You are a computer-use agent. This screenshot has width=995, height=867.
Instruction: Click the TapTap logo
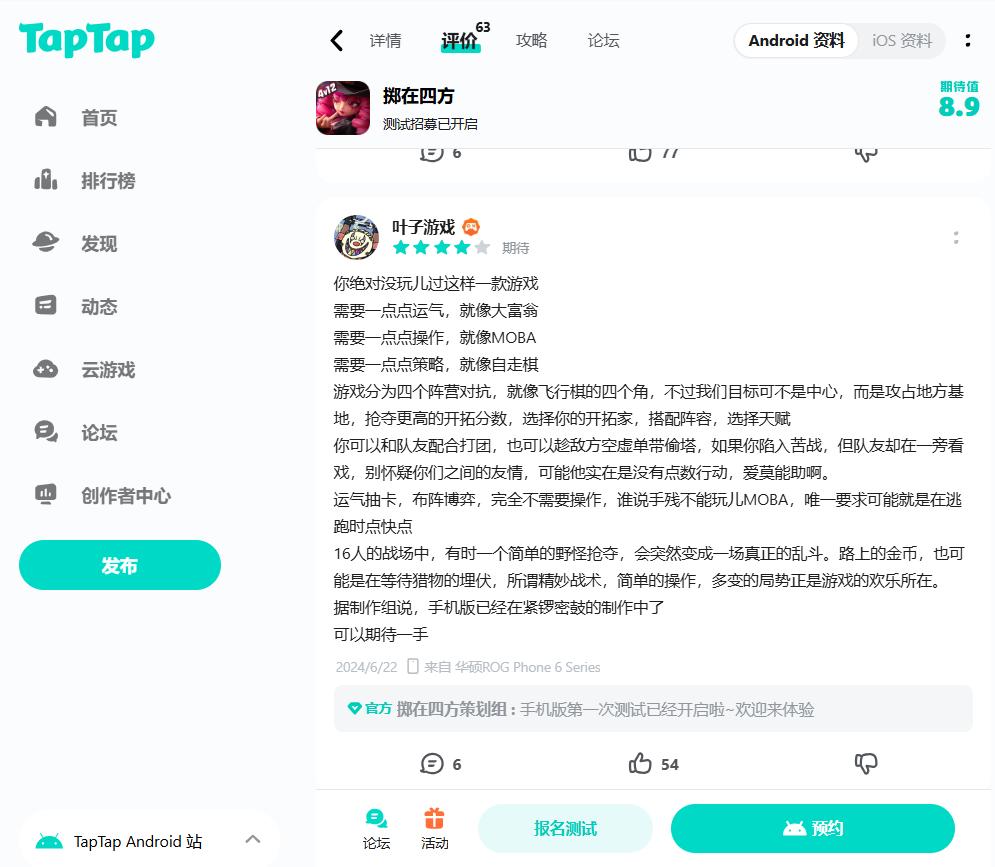[x=86, y=39]
